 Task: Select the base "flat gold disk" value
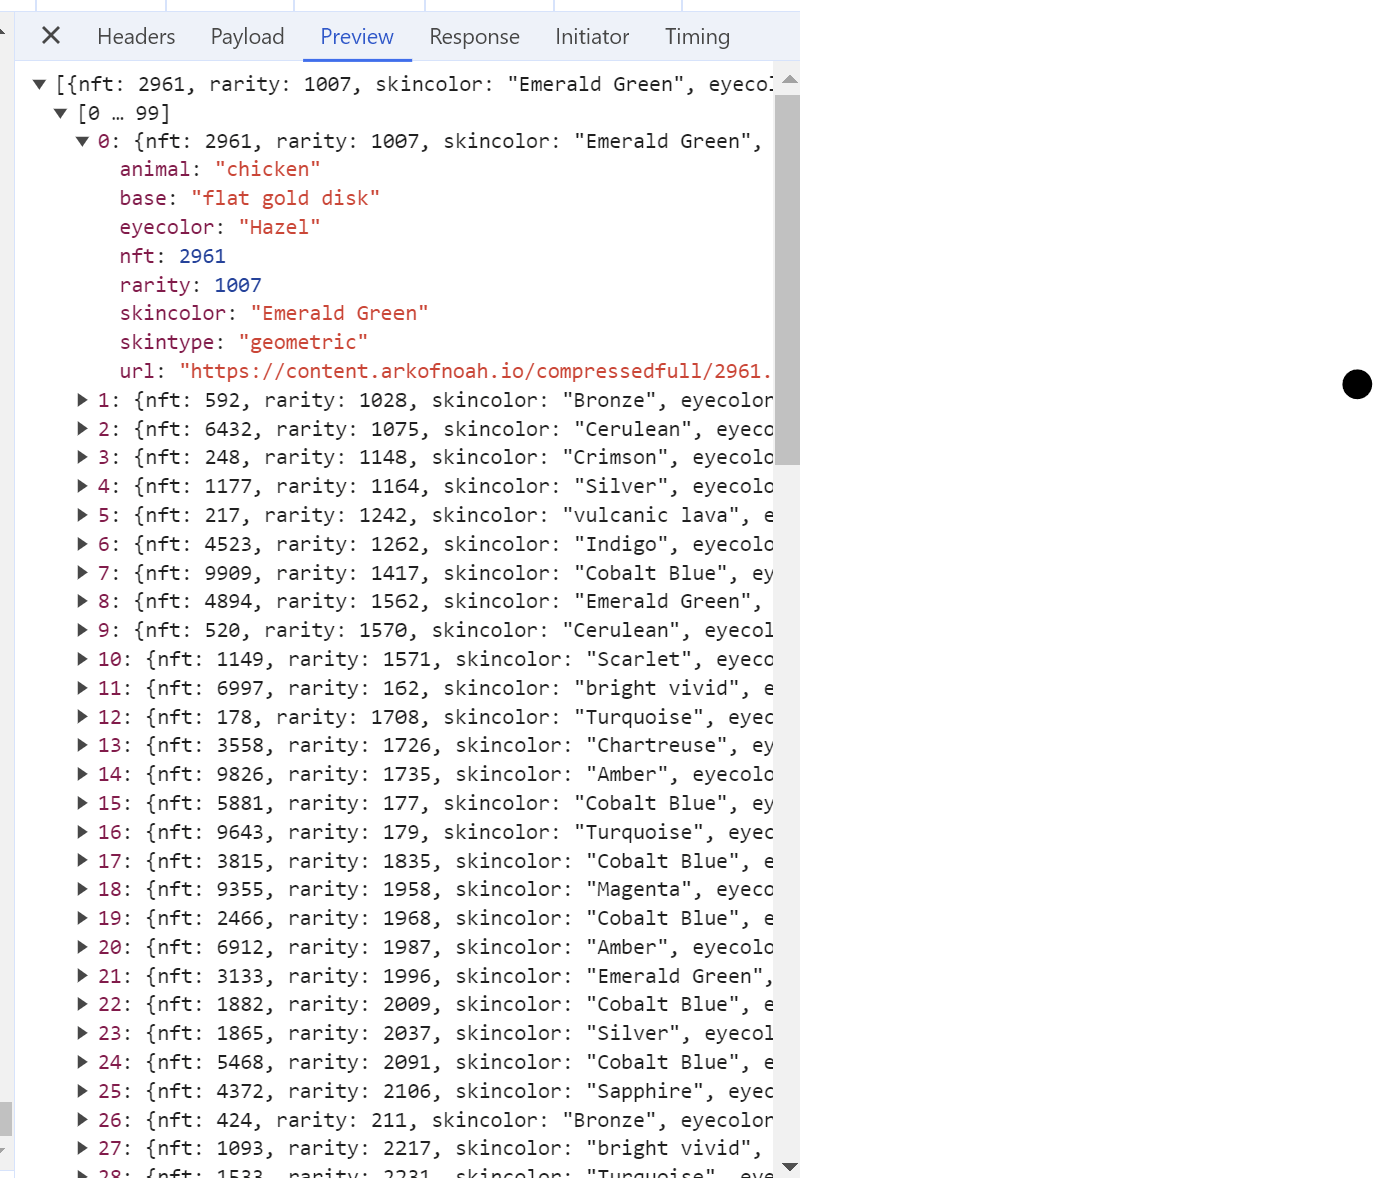pos(285,199)
